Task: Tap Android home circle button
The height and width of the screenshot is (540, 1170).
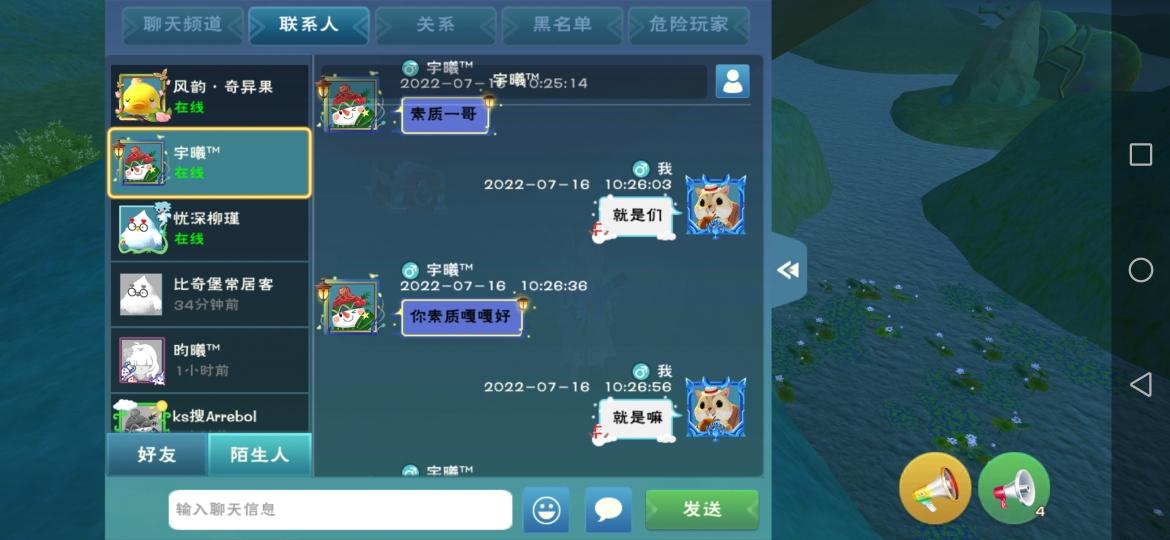Action: 1140,270
